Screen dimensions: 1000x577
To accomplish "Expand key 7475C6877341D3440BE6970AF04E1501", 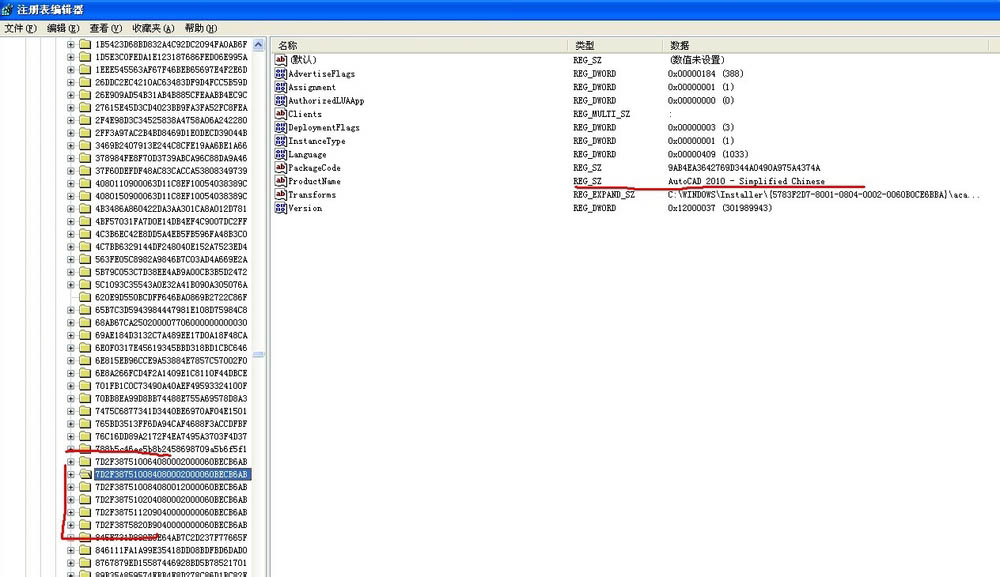I will (71, 411).
